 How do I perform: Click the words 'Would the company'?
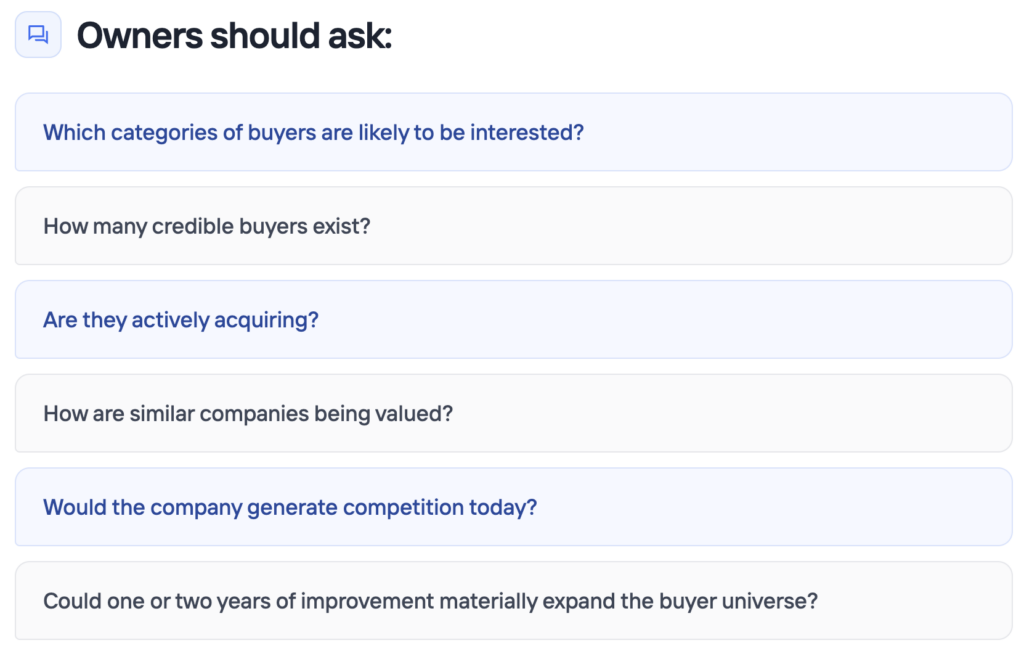(x=142, y=508)
